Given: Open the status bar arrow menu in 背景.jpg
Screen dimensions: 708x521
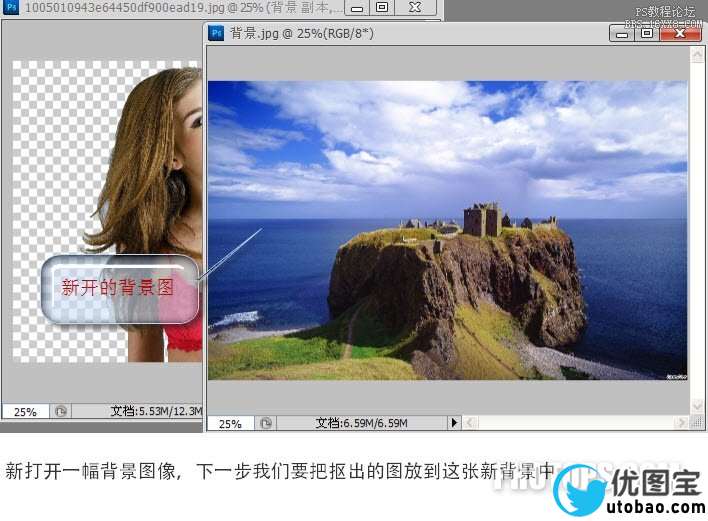Looking at the screenshot, I should coord(454,423).
